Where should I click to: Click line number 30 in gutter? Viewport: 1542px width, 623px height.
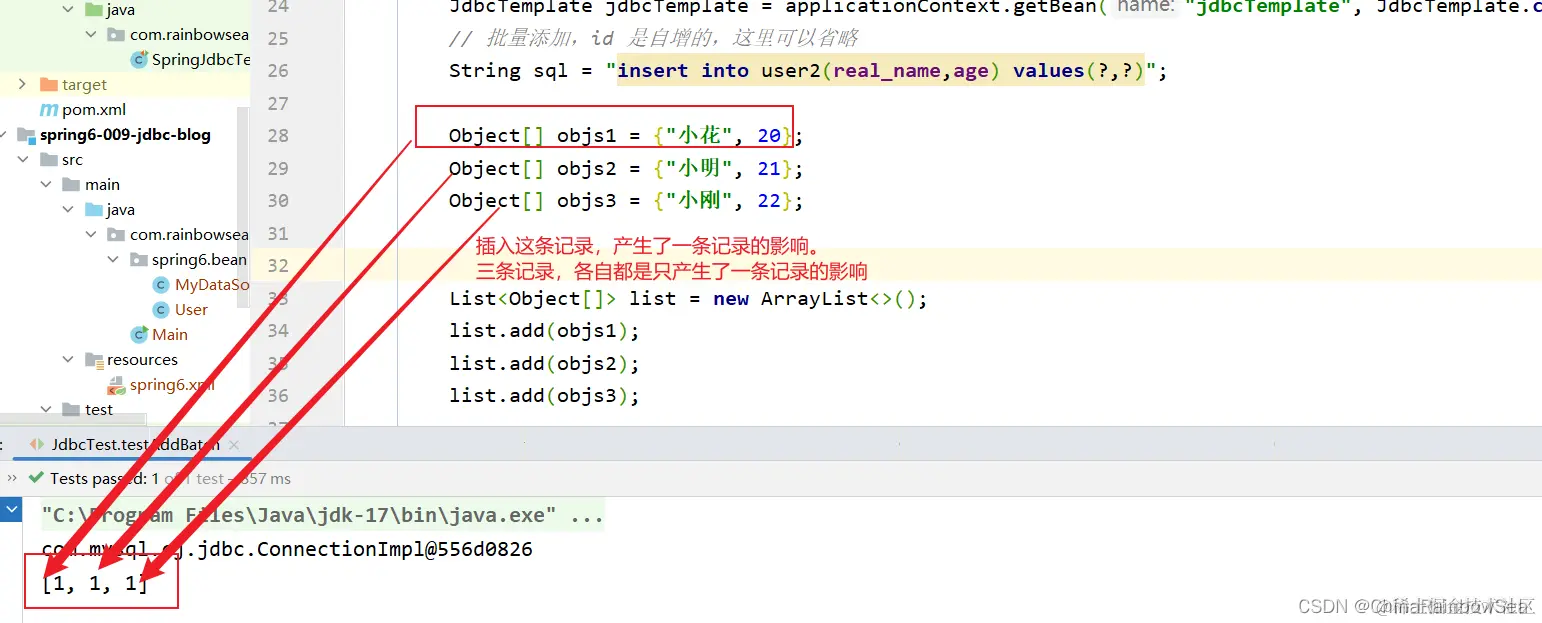(278, 201)
